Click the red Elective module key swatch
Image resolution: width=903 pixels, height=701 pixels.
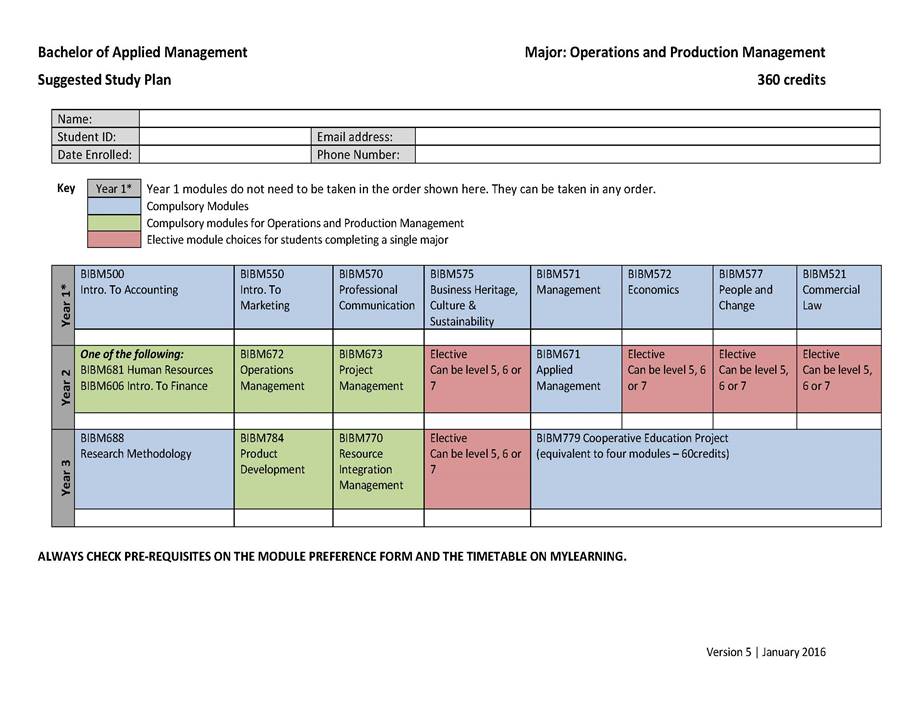click(113, 239)
